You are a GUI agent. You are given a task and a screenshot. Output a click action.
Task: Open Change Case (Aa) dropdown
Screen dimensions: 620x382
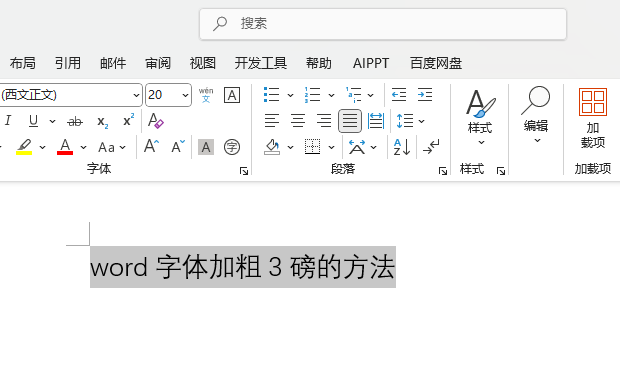[x=112, y=148]
